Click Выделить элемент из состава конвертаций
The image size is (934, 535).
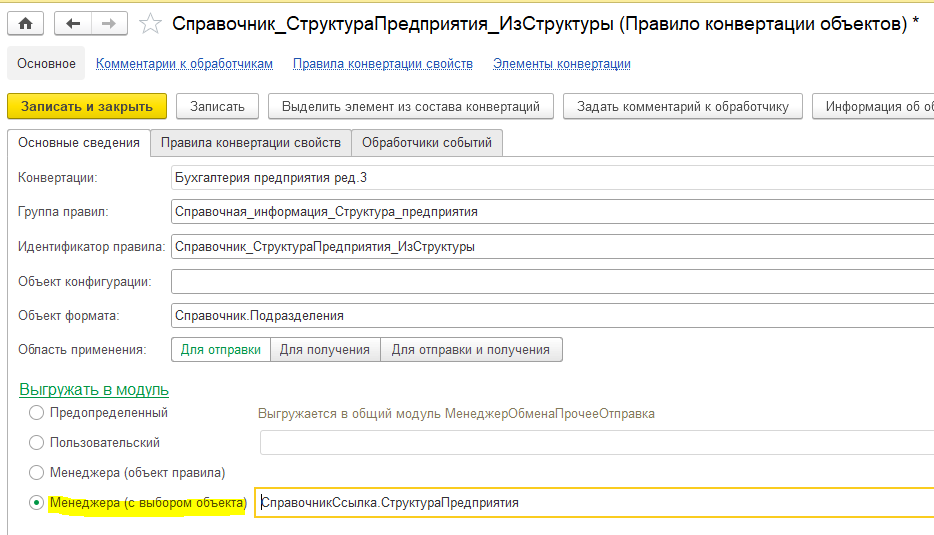(410, 106)
